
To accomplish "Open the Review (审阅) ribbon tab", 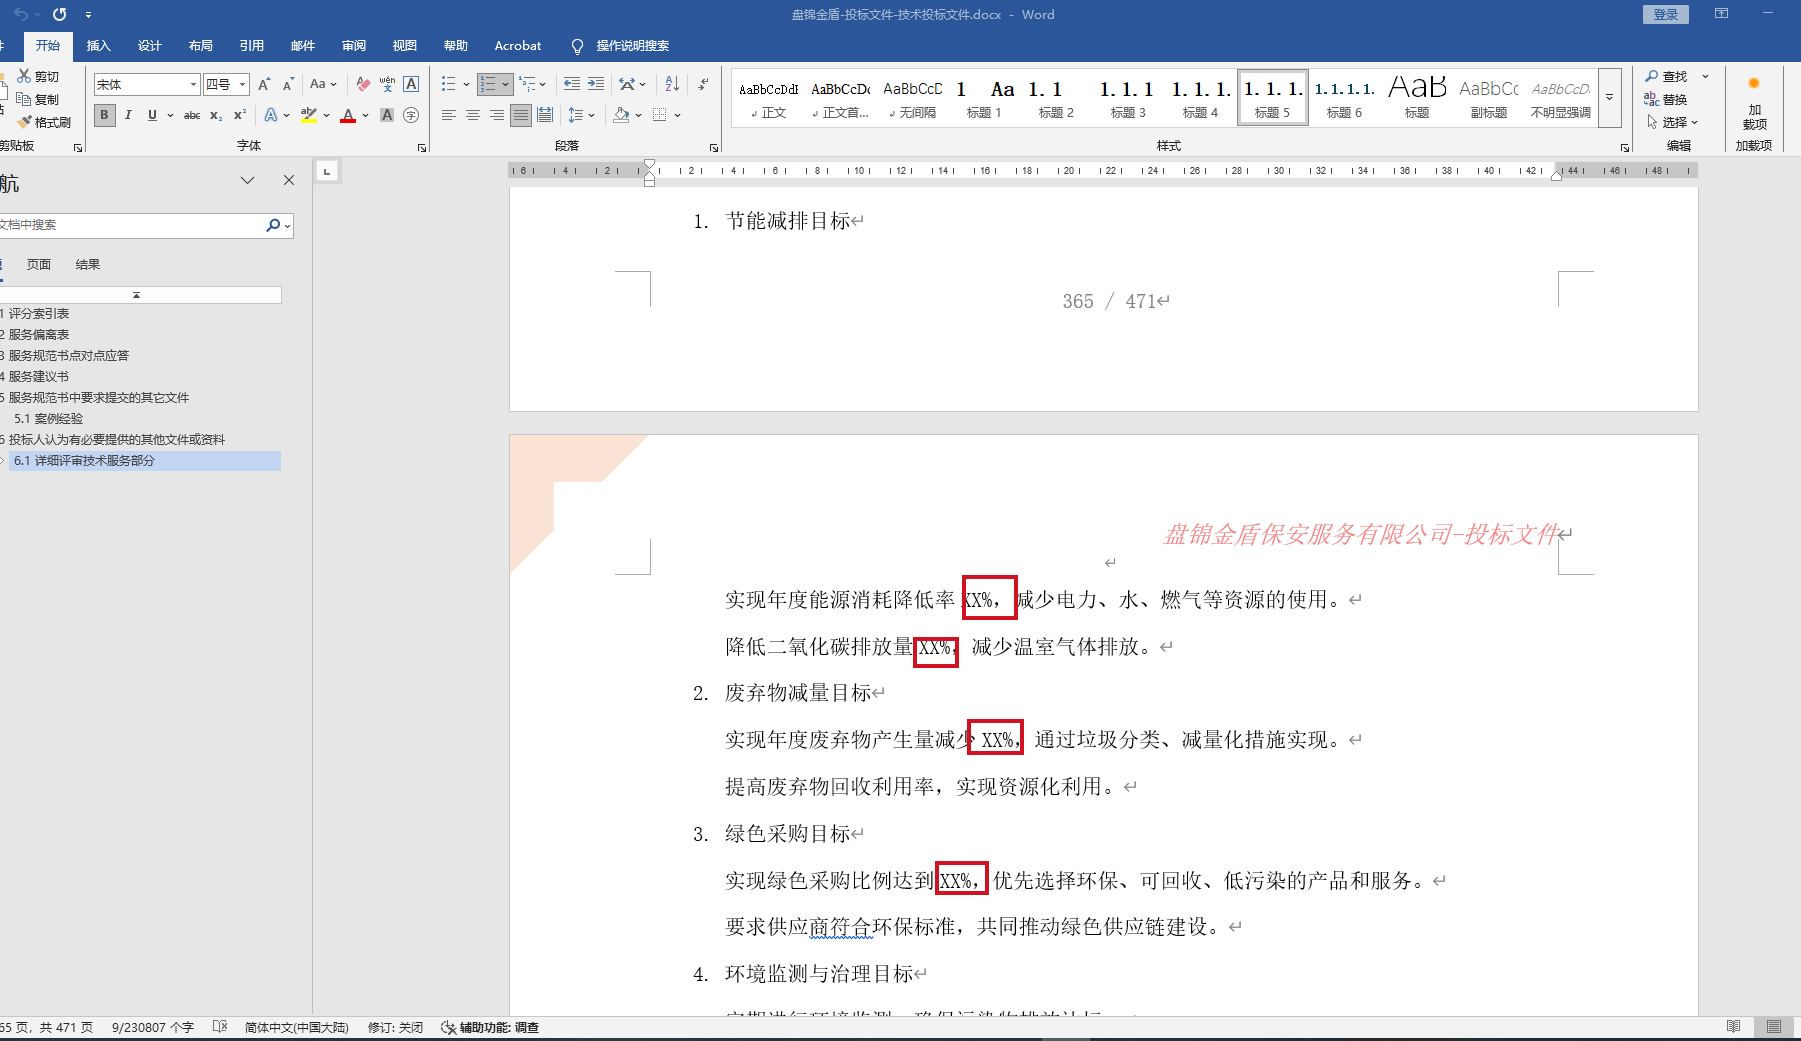I will 353,46.
